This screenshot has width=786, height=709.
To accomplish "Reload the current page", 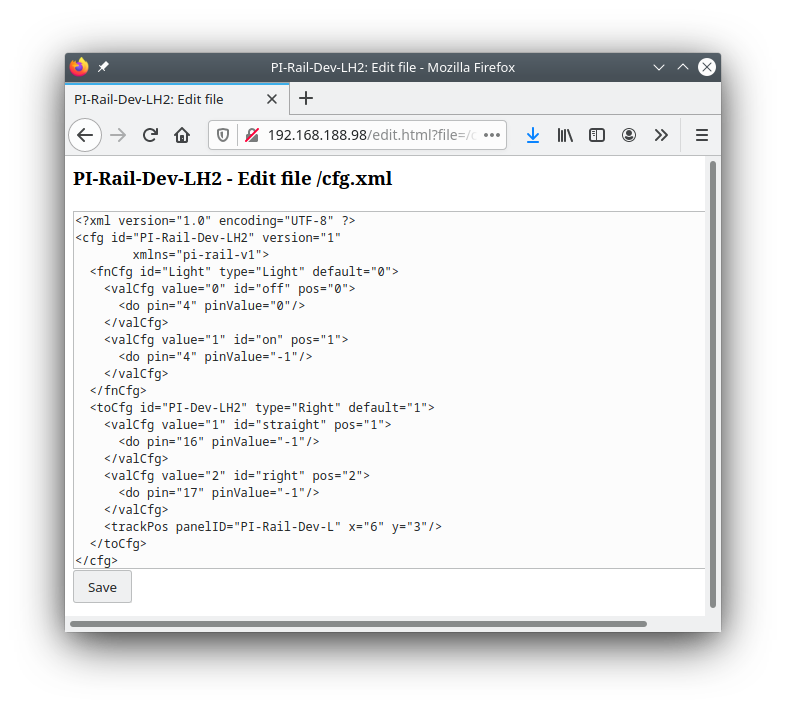I will [x=150, y=135].
